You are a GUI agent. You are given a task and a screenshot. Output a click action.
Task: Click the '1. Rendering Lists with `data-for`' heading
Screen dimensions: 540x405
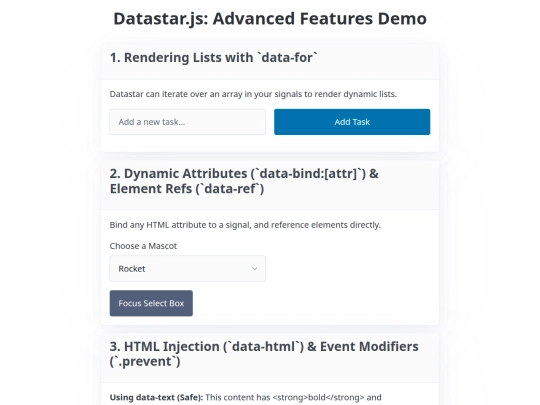tap(214, 58)
